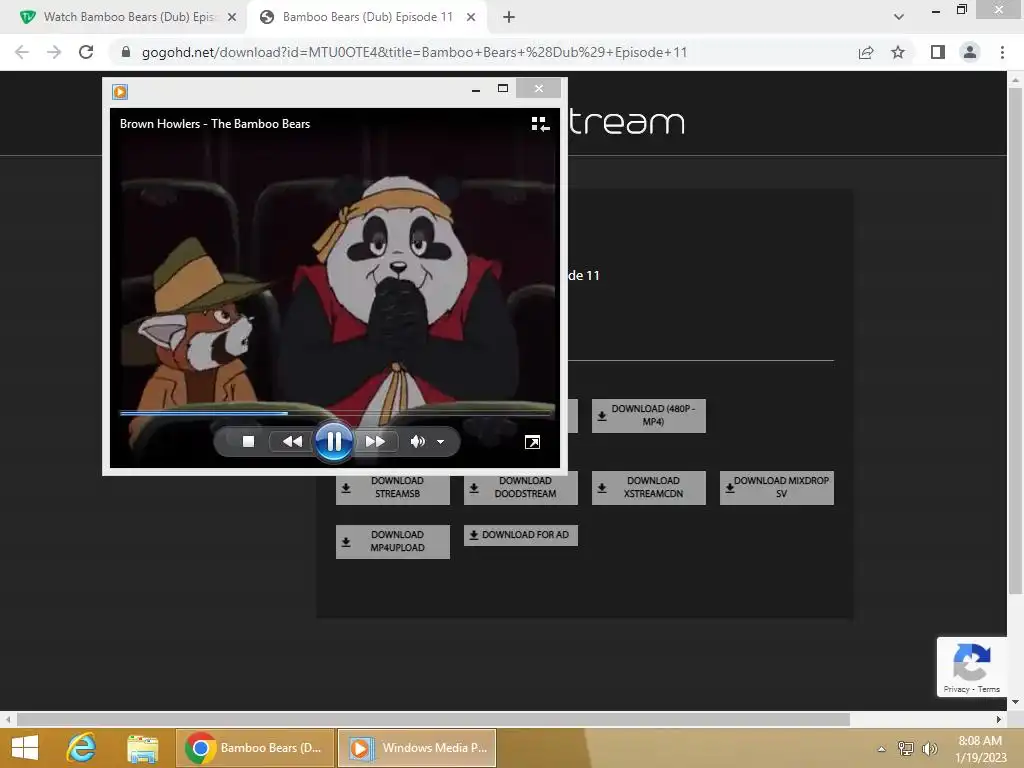This screenshot has height=768, width=1024.
Task: Click the Download For Ad button
Action: [520, 535]
